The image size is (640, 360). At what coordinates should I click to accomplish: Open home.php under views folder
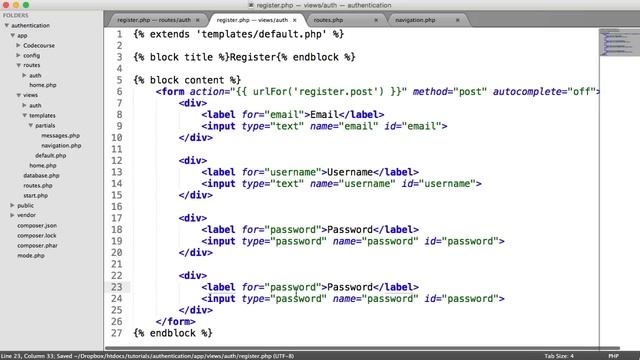(x=42, y=165)
